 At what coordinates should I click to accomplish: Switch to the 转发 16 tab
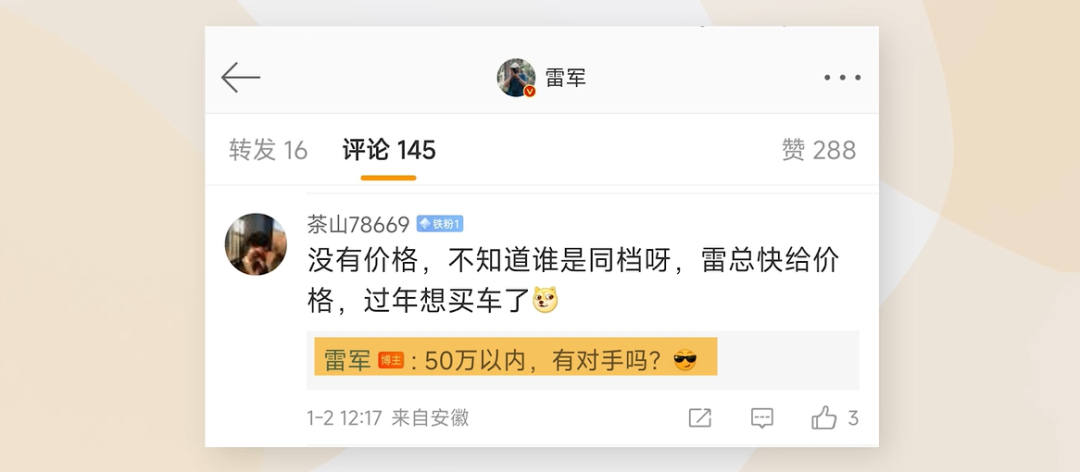click(x=269, y=150)
